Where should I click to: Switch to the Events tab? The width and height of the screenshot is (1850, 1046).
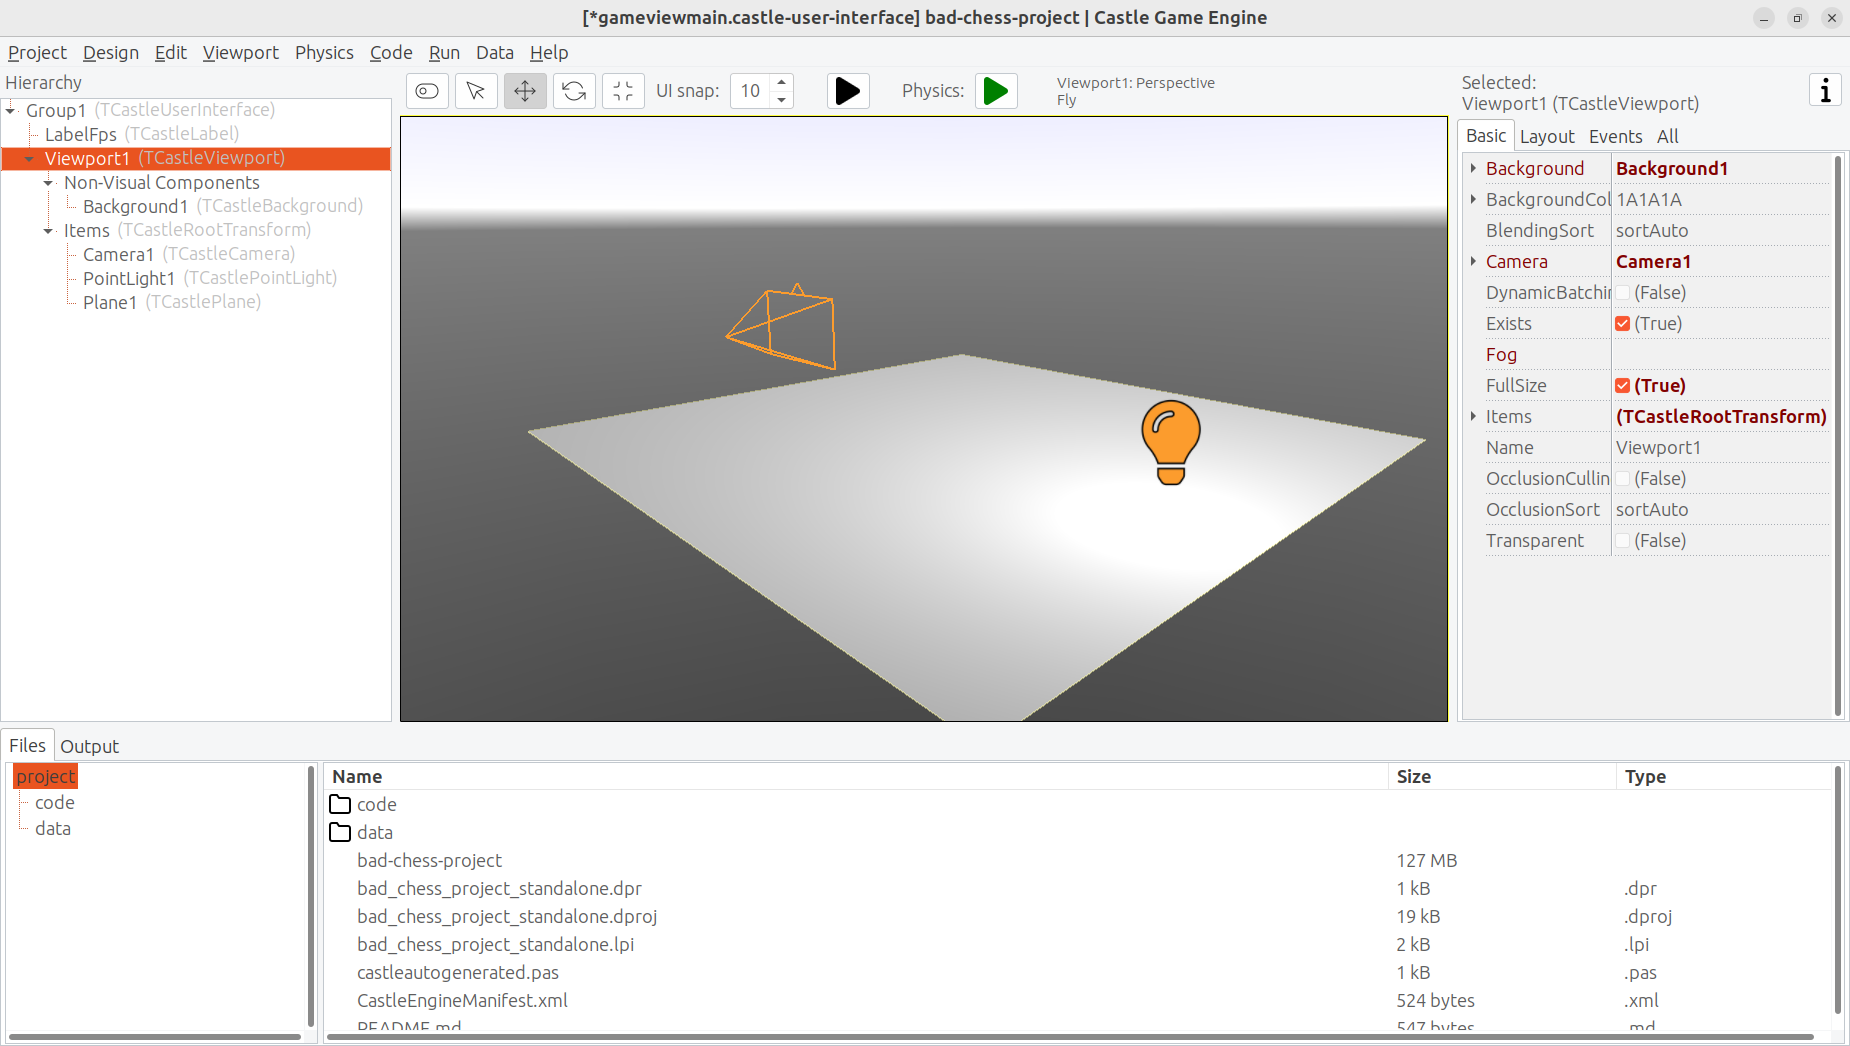(1615, 137)
